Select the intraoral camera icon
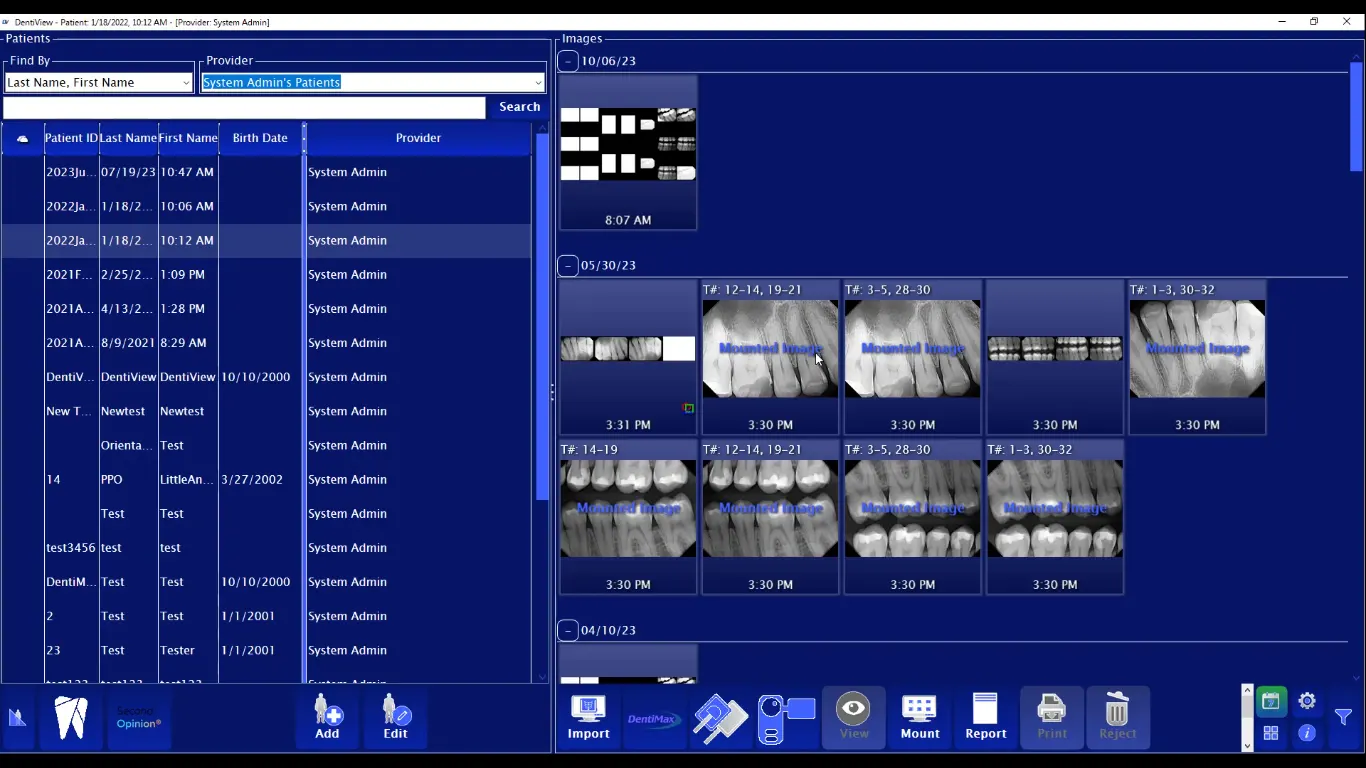This screenshot has width=1366, height=768. pos(786,718)
